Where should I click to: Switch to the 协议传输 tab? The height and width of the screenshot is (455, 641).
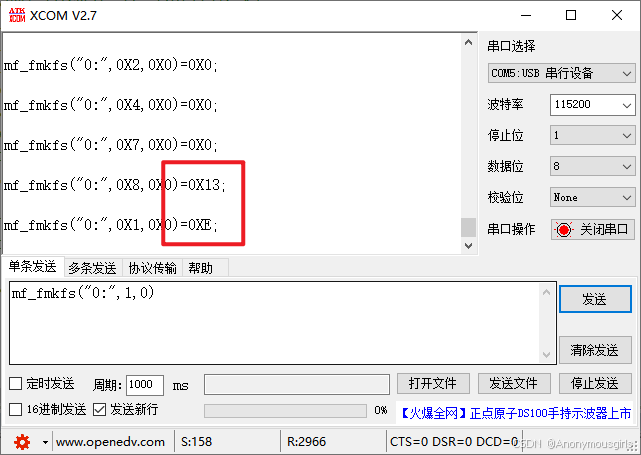point(152,268)
